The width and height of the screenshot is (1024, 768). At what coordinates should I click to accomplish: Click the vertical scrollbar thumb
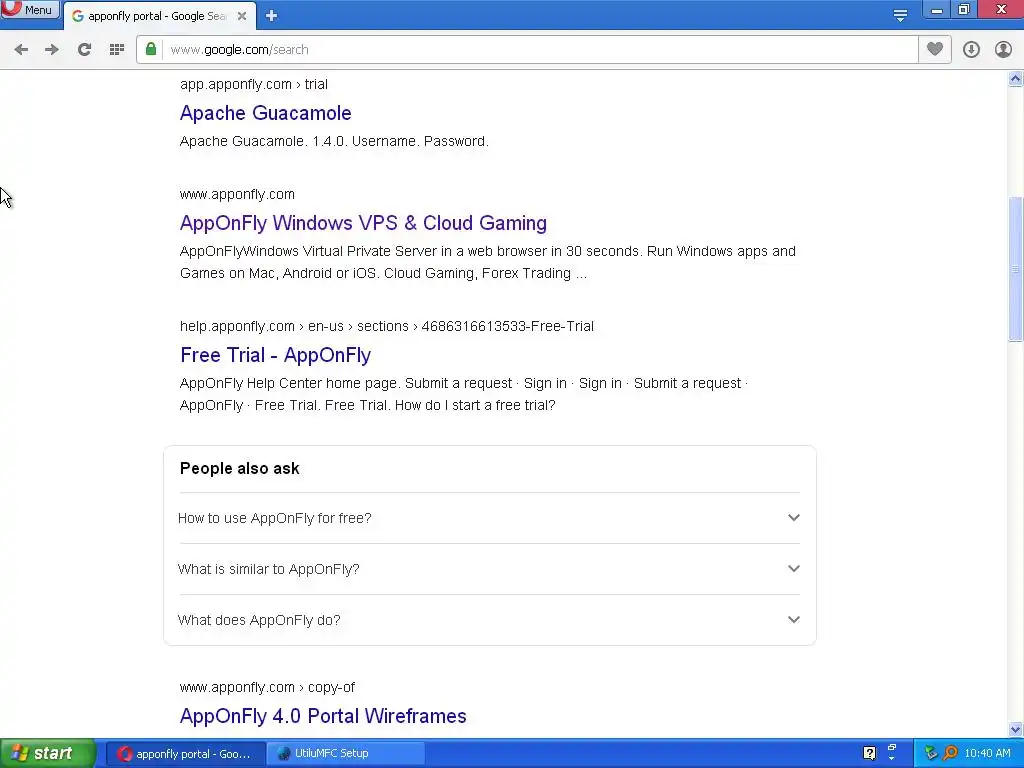[x=1016, y=268]
